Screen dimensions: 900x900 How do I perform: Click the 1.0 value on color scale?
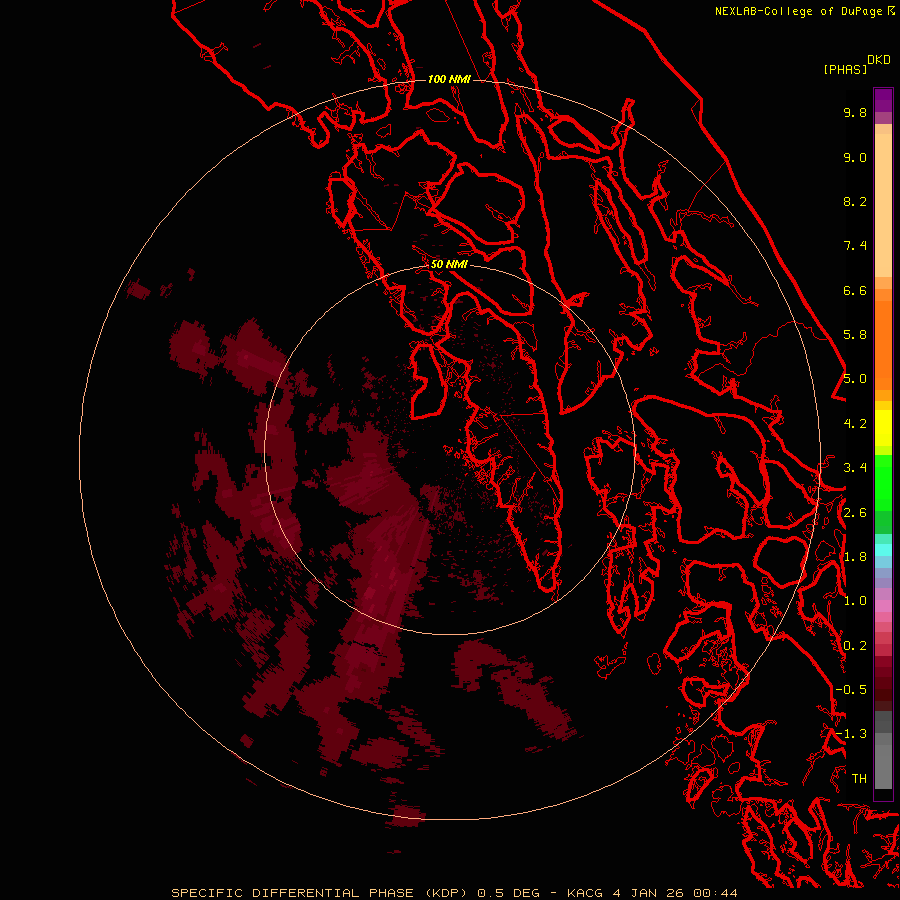pos(855,601)
